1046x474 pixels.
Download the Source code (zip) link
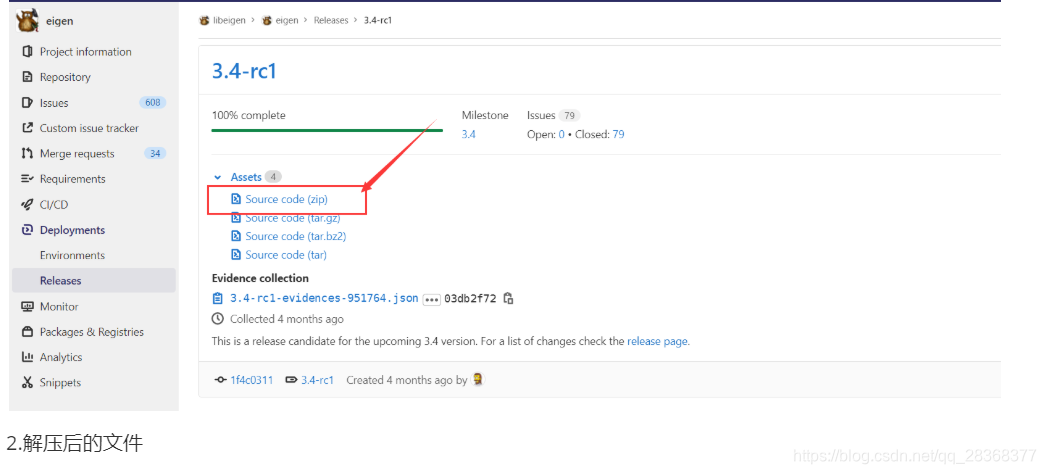click(287, 199)
